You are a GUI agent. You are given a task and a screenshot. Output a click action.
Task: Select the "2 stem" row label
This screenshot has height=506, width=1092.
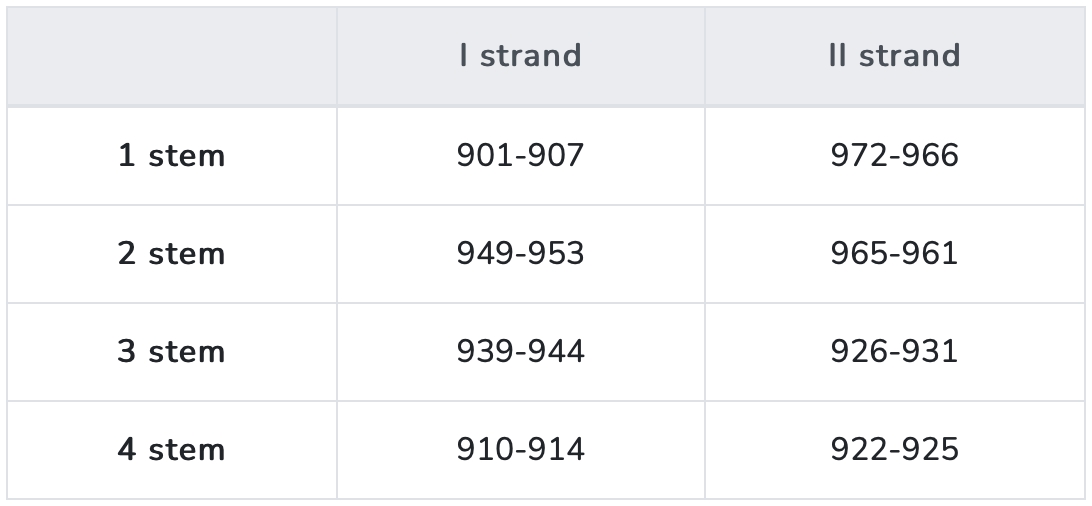pyautogui.click(x=172, y=254)
